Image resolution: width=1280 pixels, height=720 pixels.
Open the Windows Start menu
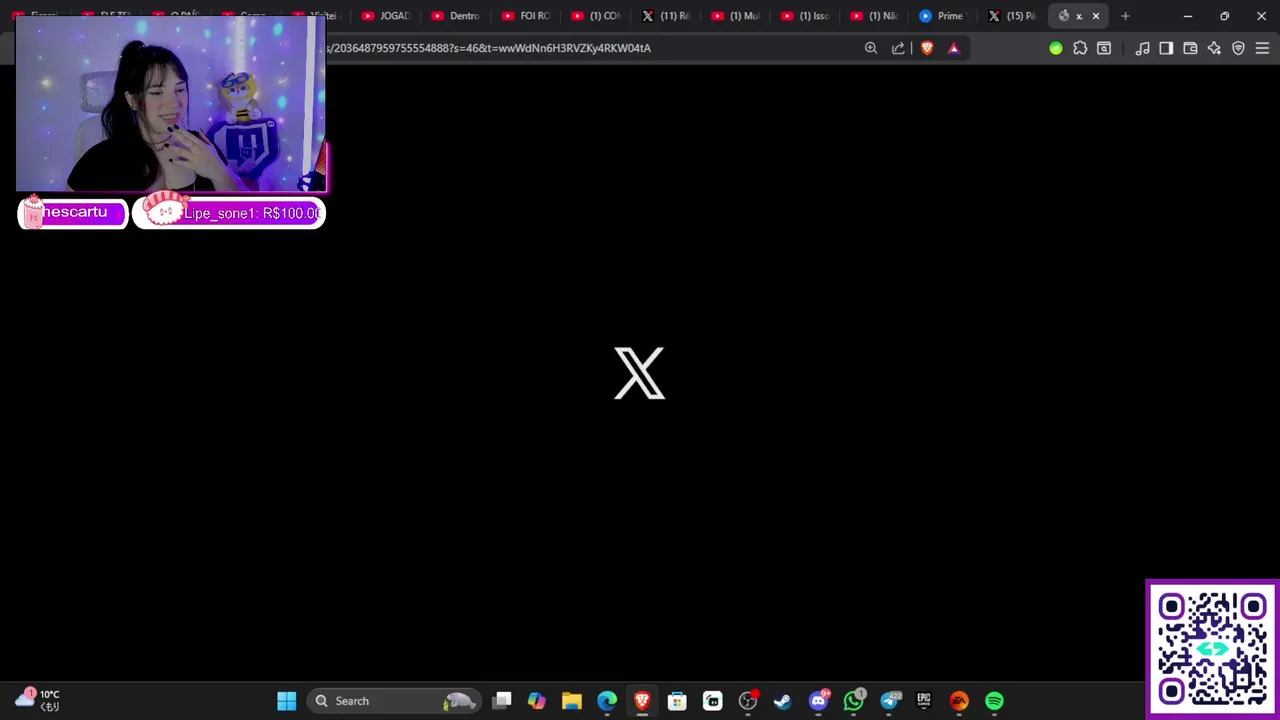click(286, 701)
